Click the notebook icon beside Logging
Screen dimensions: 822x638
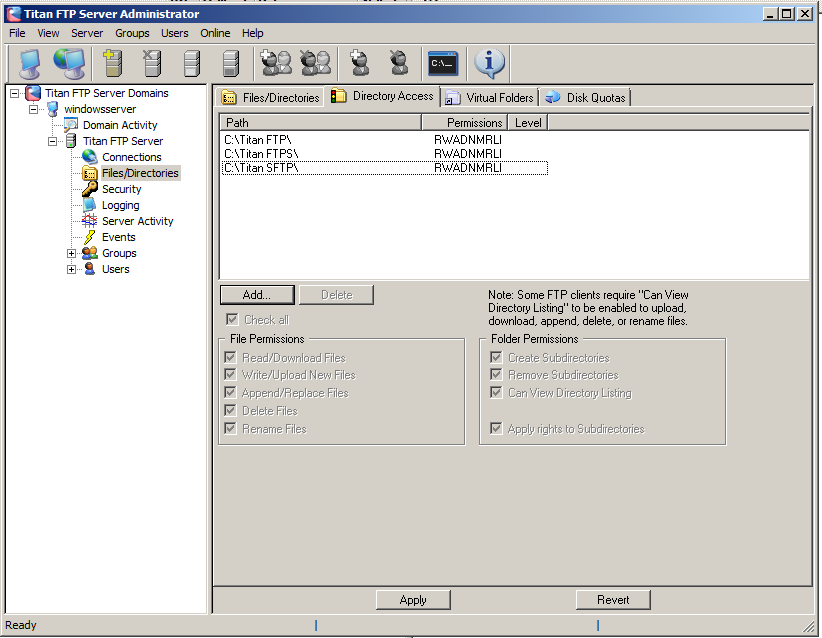point(90,205)
